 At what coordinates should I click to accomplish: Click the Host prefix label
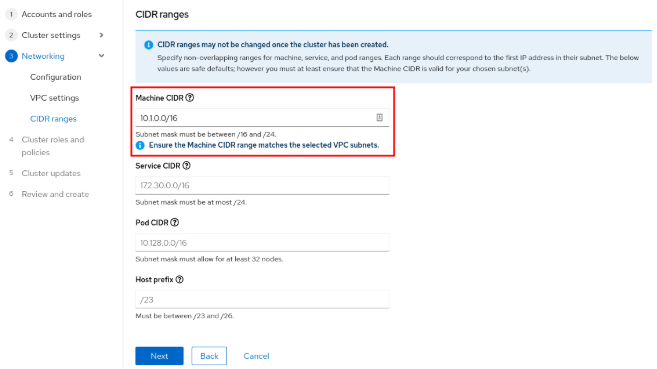coord(154,279)
